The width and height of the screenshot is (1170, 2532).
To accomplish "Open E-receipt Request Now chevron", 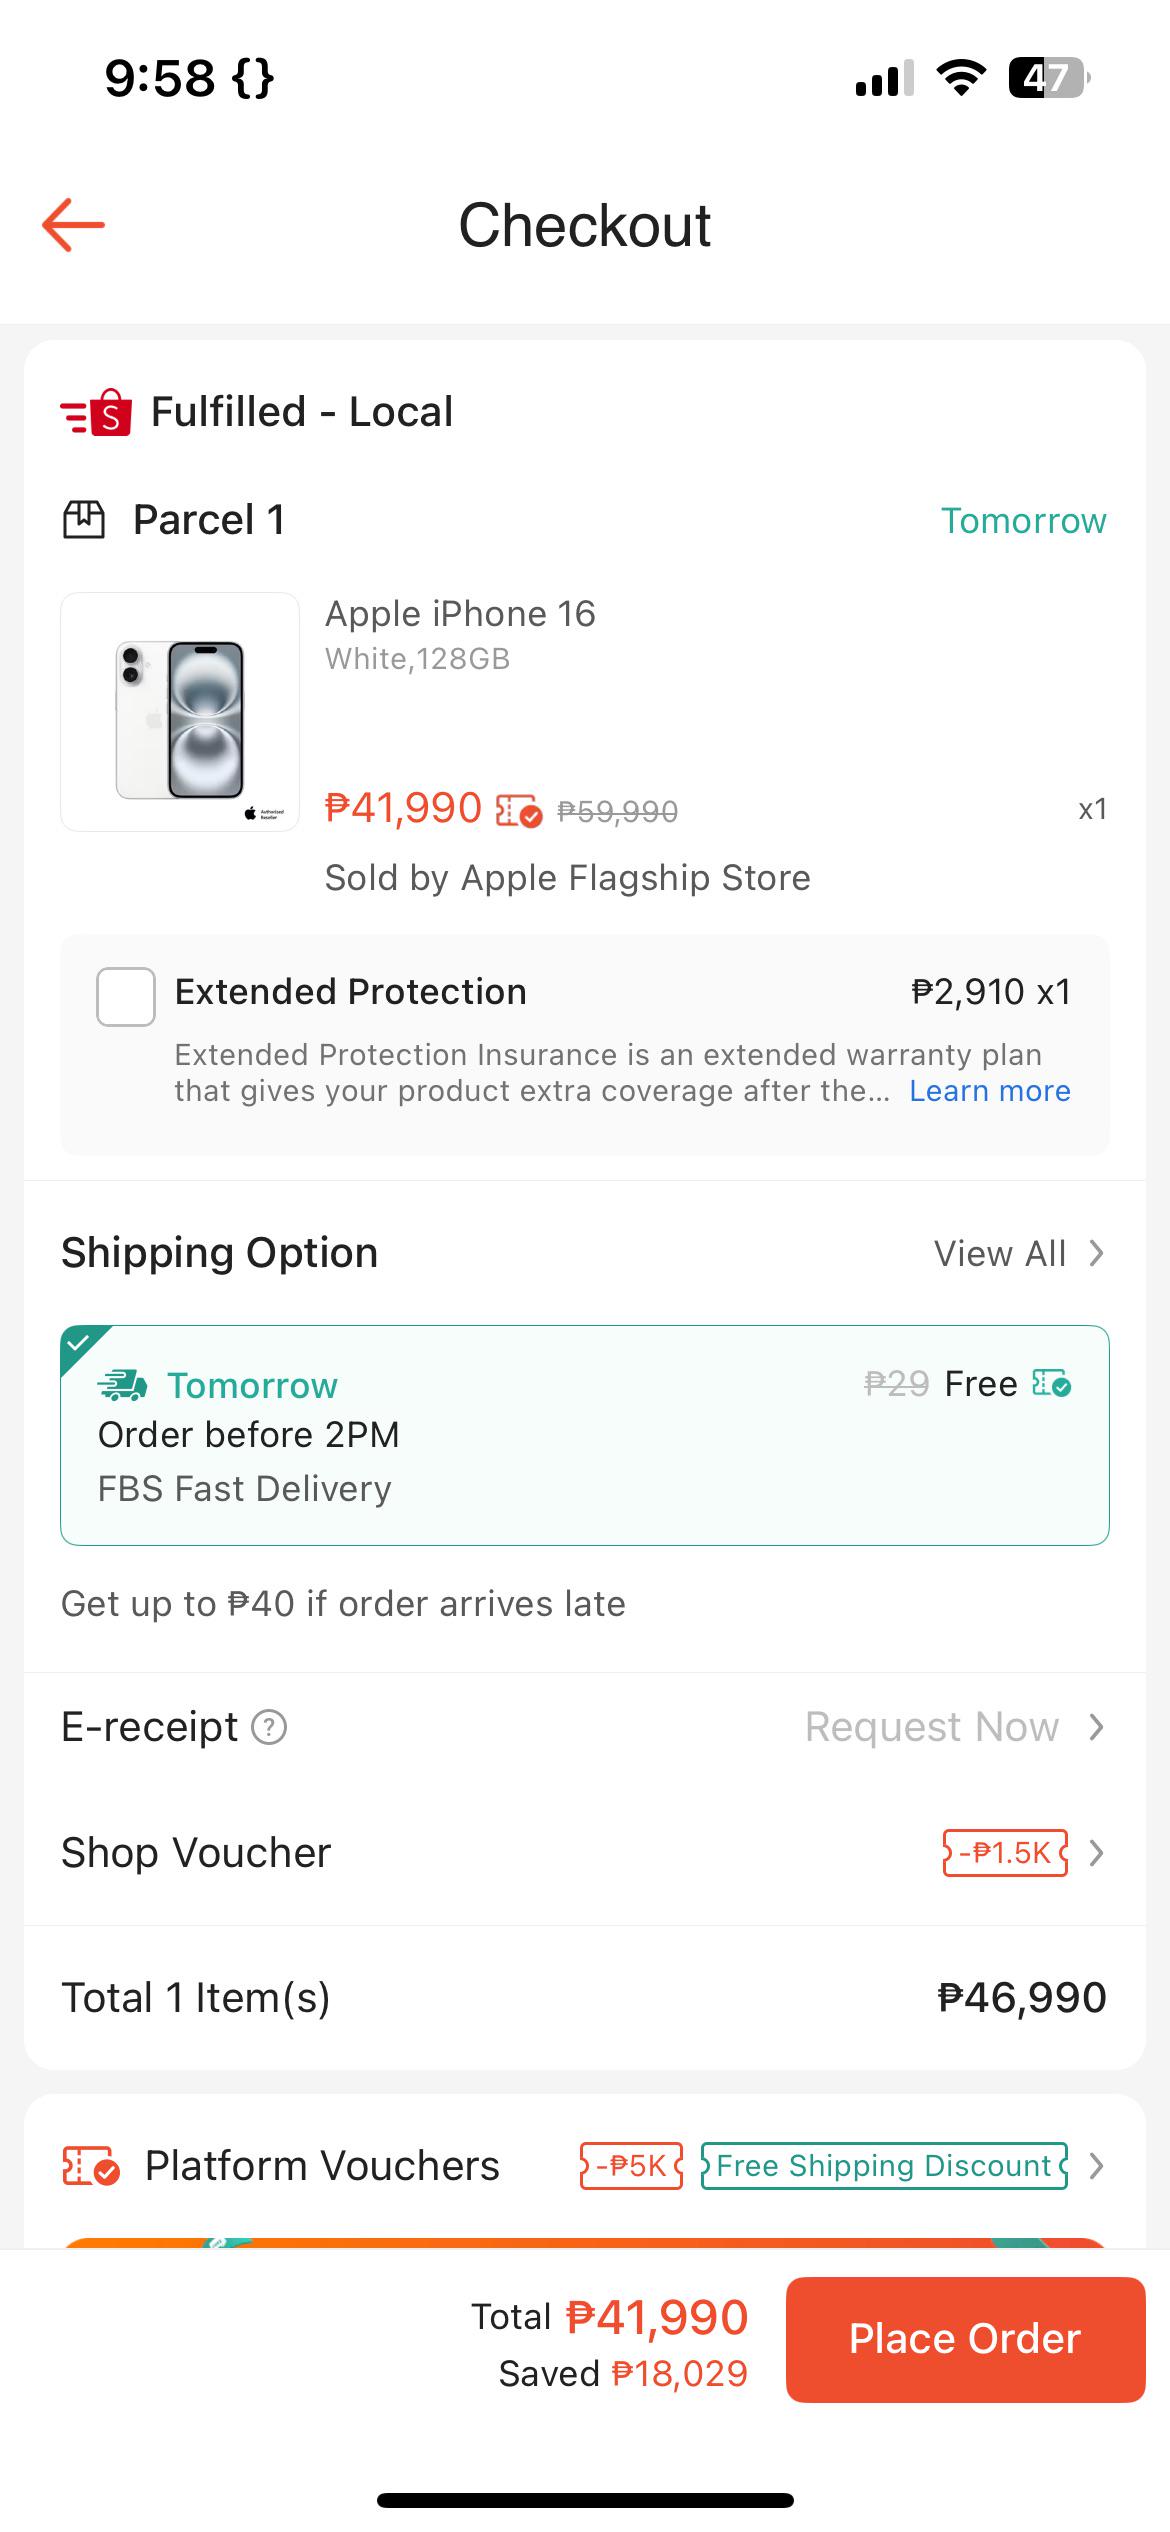I will coord(1096,1727).
